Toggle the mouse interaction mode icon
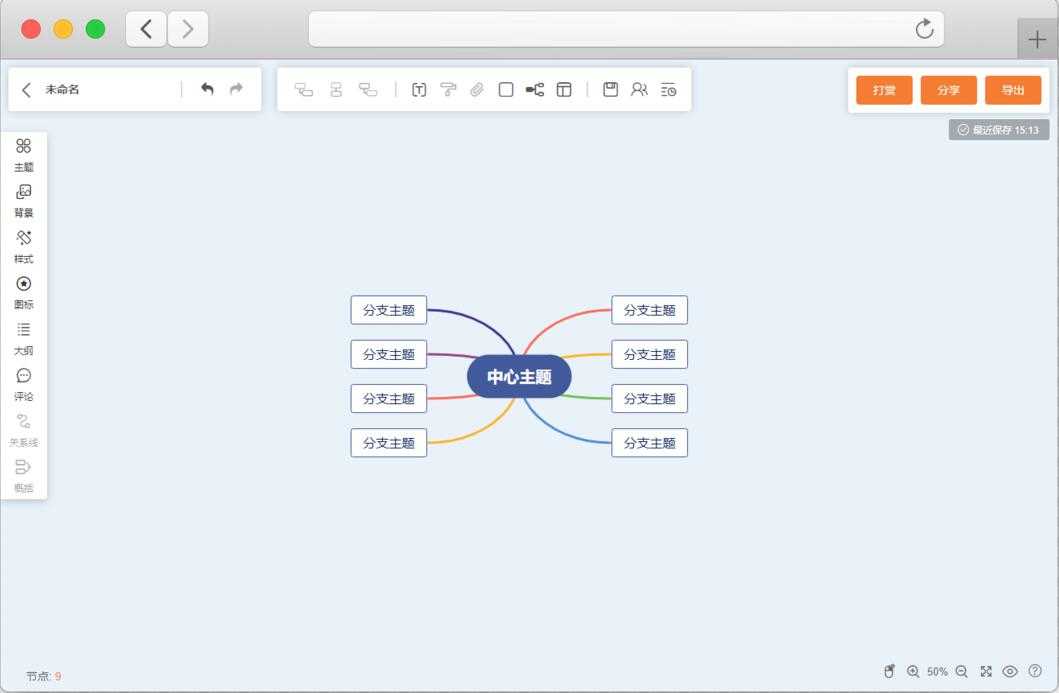The image size is (1059, 693). click(x=889, y=672)
